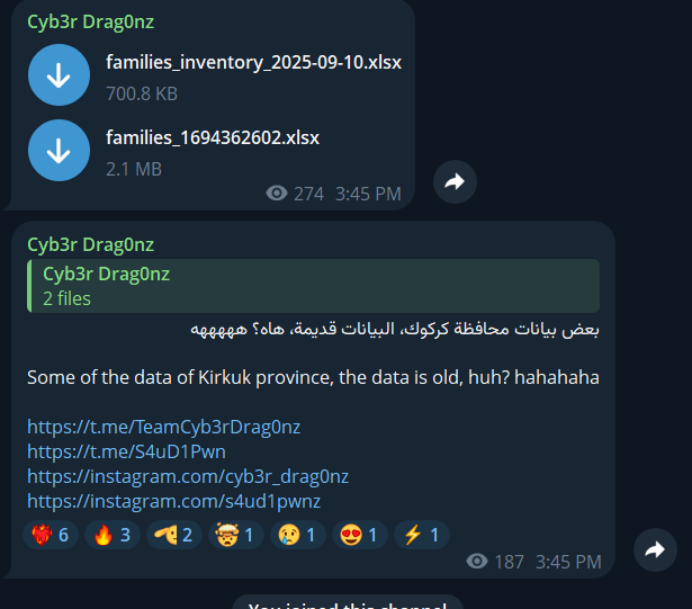Open the instagram.com/cyb3r_drag0nz link
692x609 pixels.
(188, 476)
